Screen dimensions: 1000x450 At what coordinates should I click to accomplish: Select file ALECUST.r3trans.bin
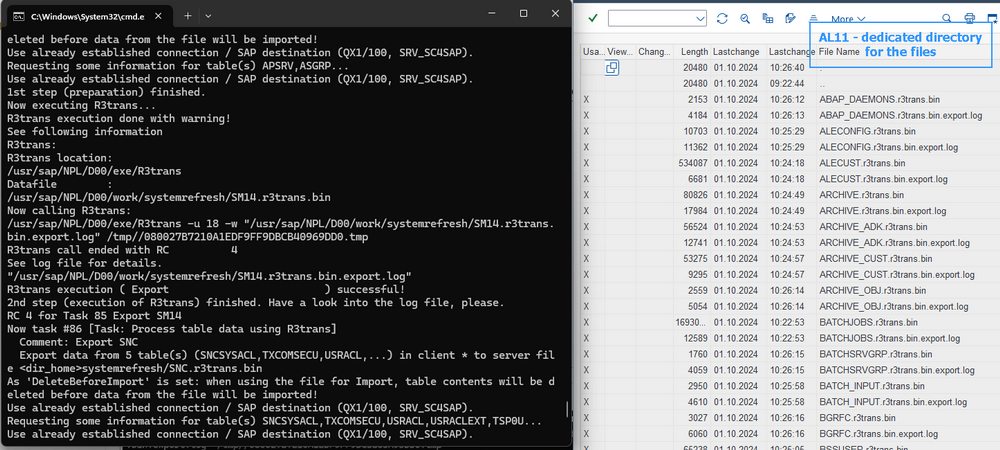[862, 163]
